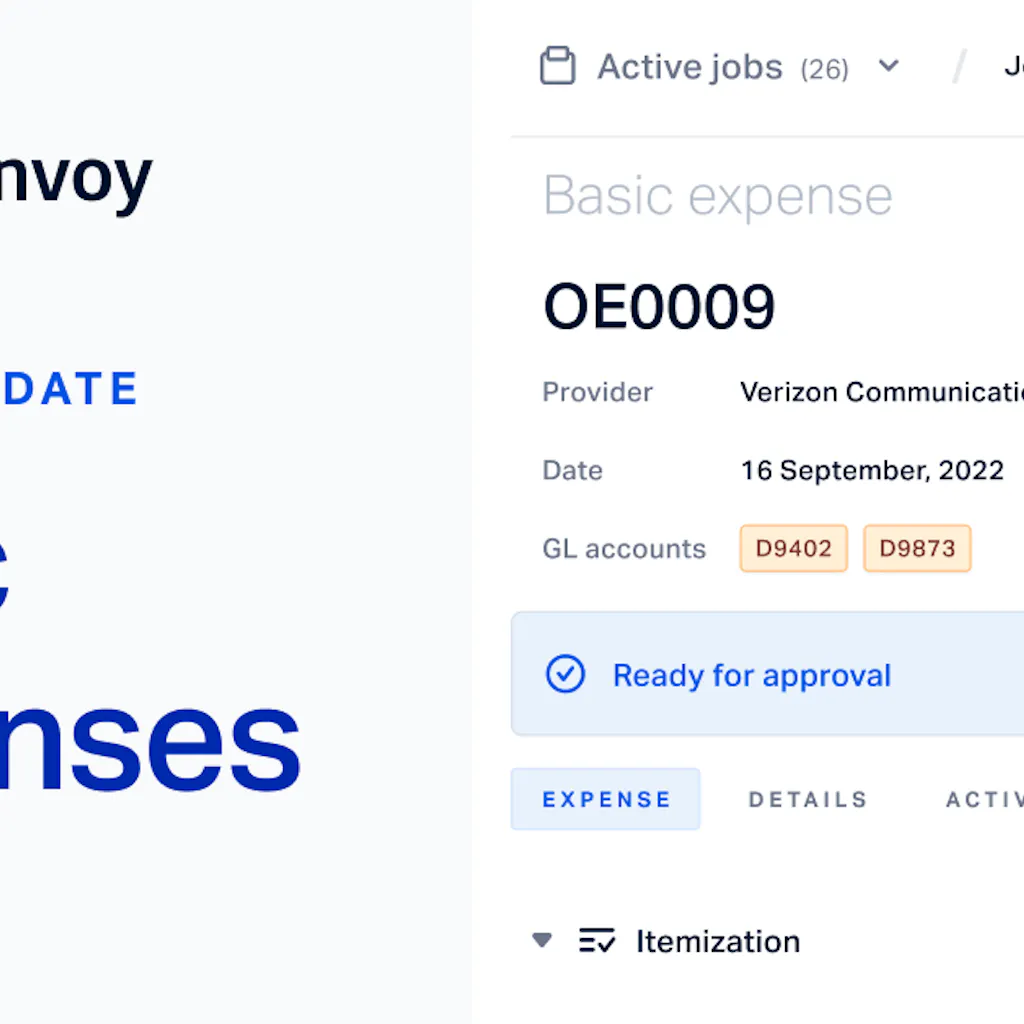Switch to the DETAILS tab
The height and width of the screenshot is (1024, 1024).
(x=807, y=799)
